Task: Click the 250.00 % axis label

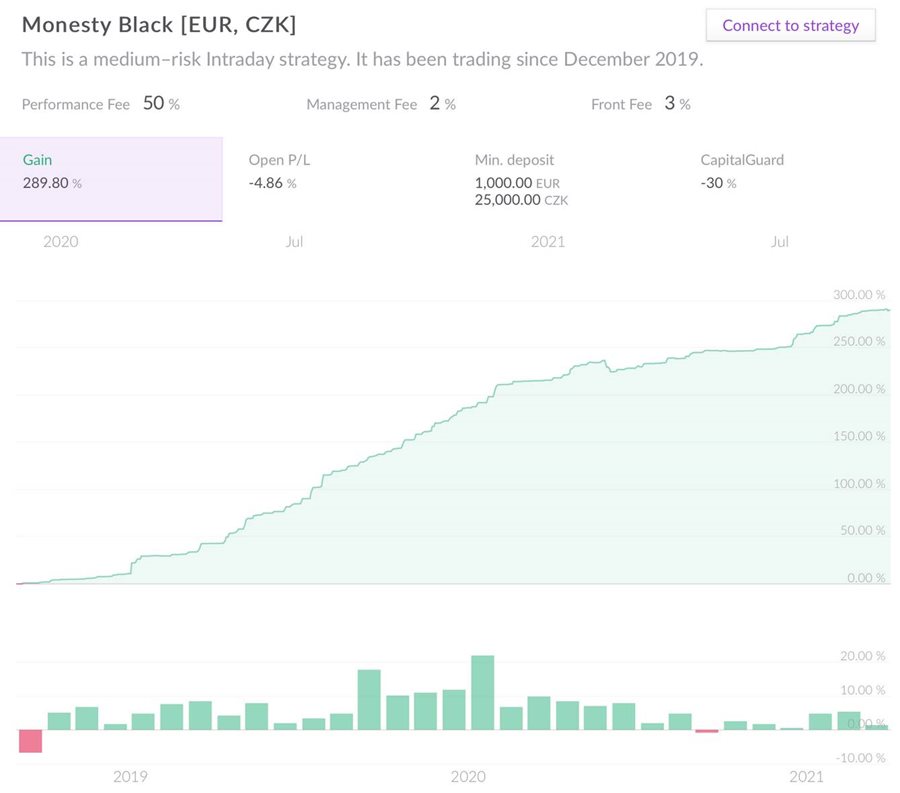Action: [859, 341]
